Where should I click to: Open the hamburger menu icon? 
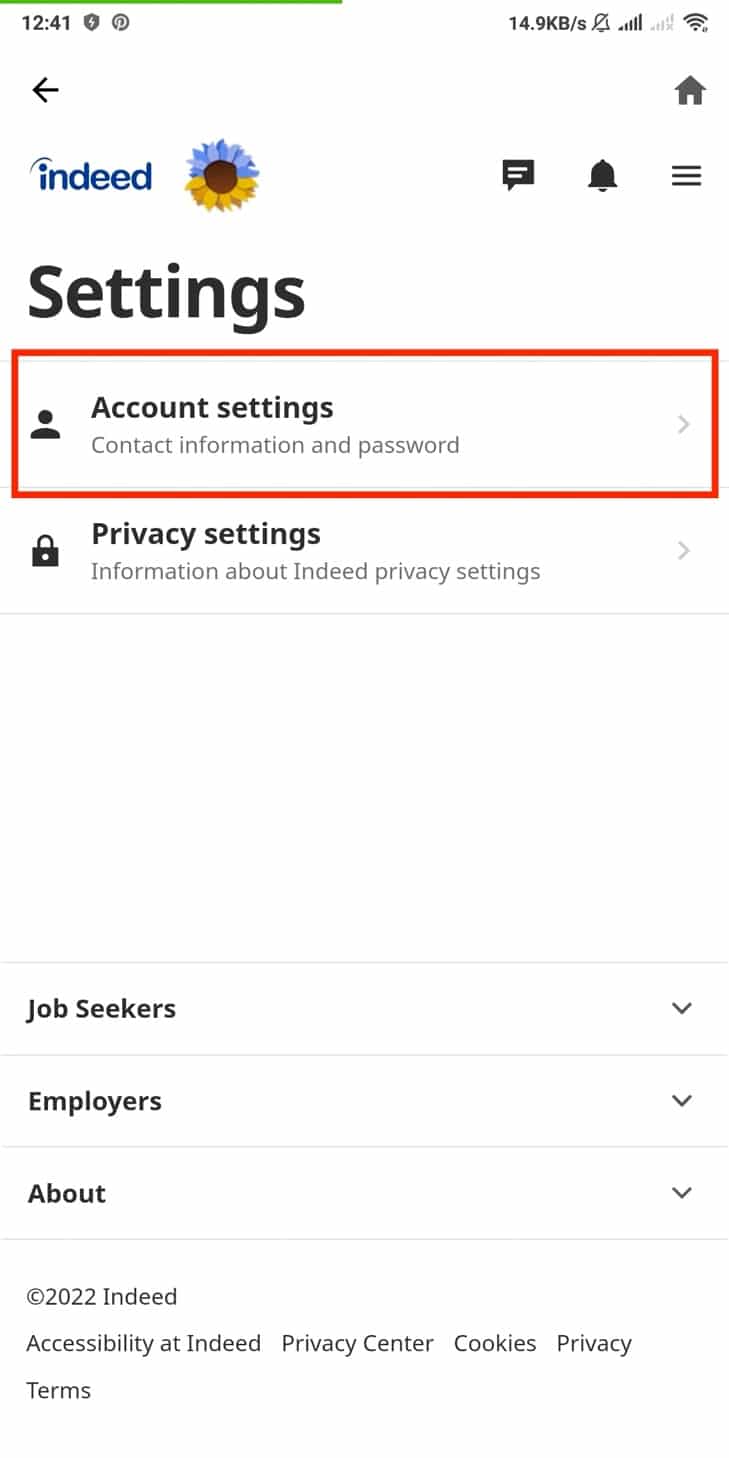point(687,175)
